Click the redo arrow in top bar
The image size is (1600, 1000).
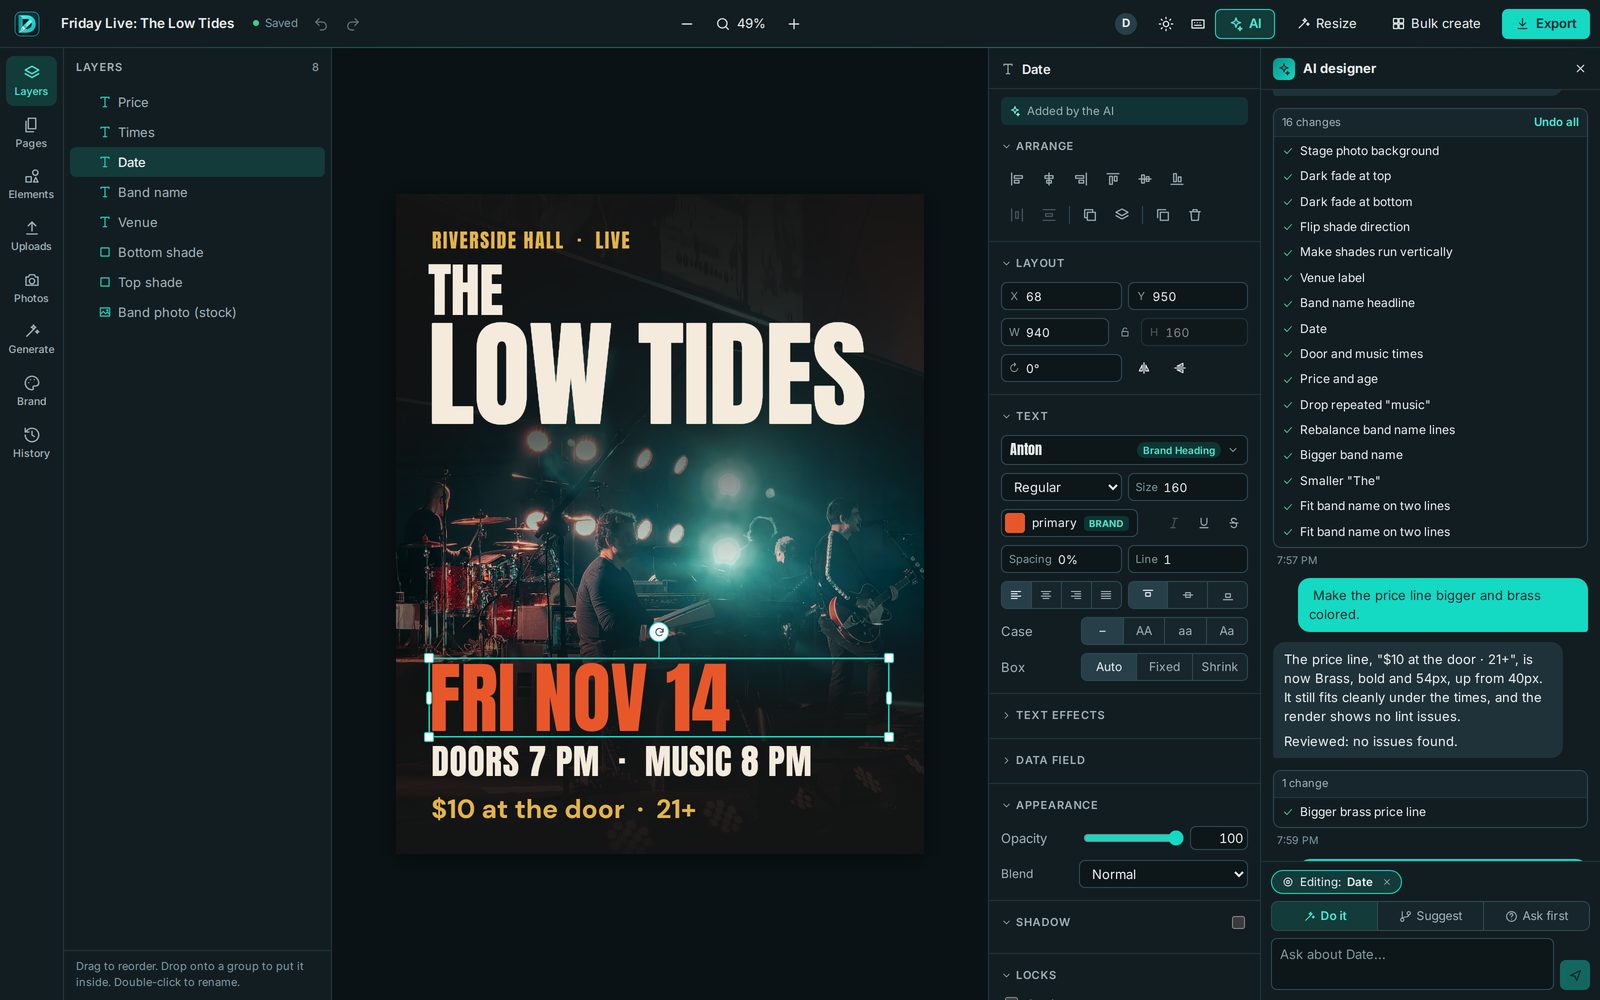click(353, 24)
